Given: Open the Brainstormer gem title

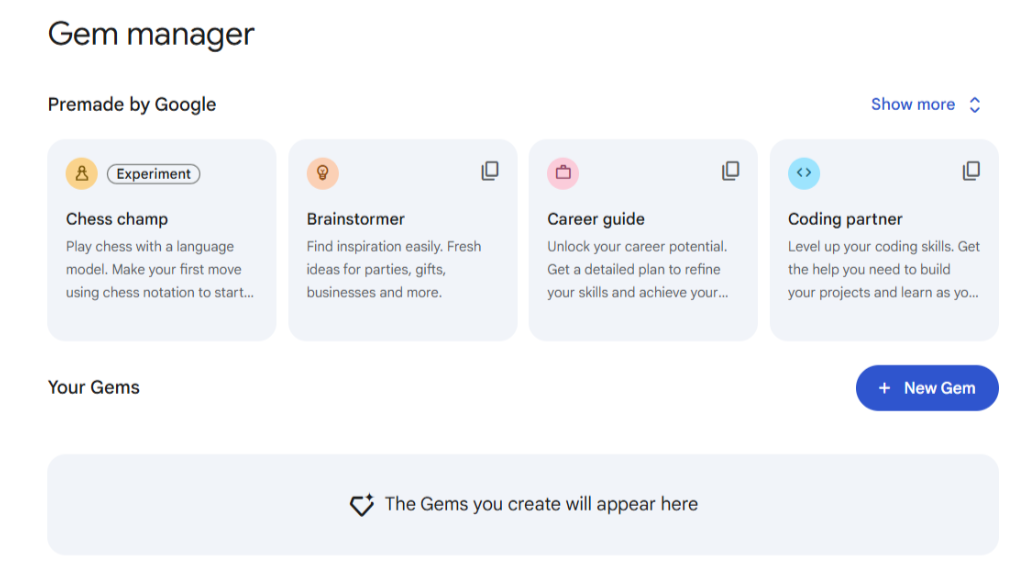Looking at the screenshot, I should (356, 219).
